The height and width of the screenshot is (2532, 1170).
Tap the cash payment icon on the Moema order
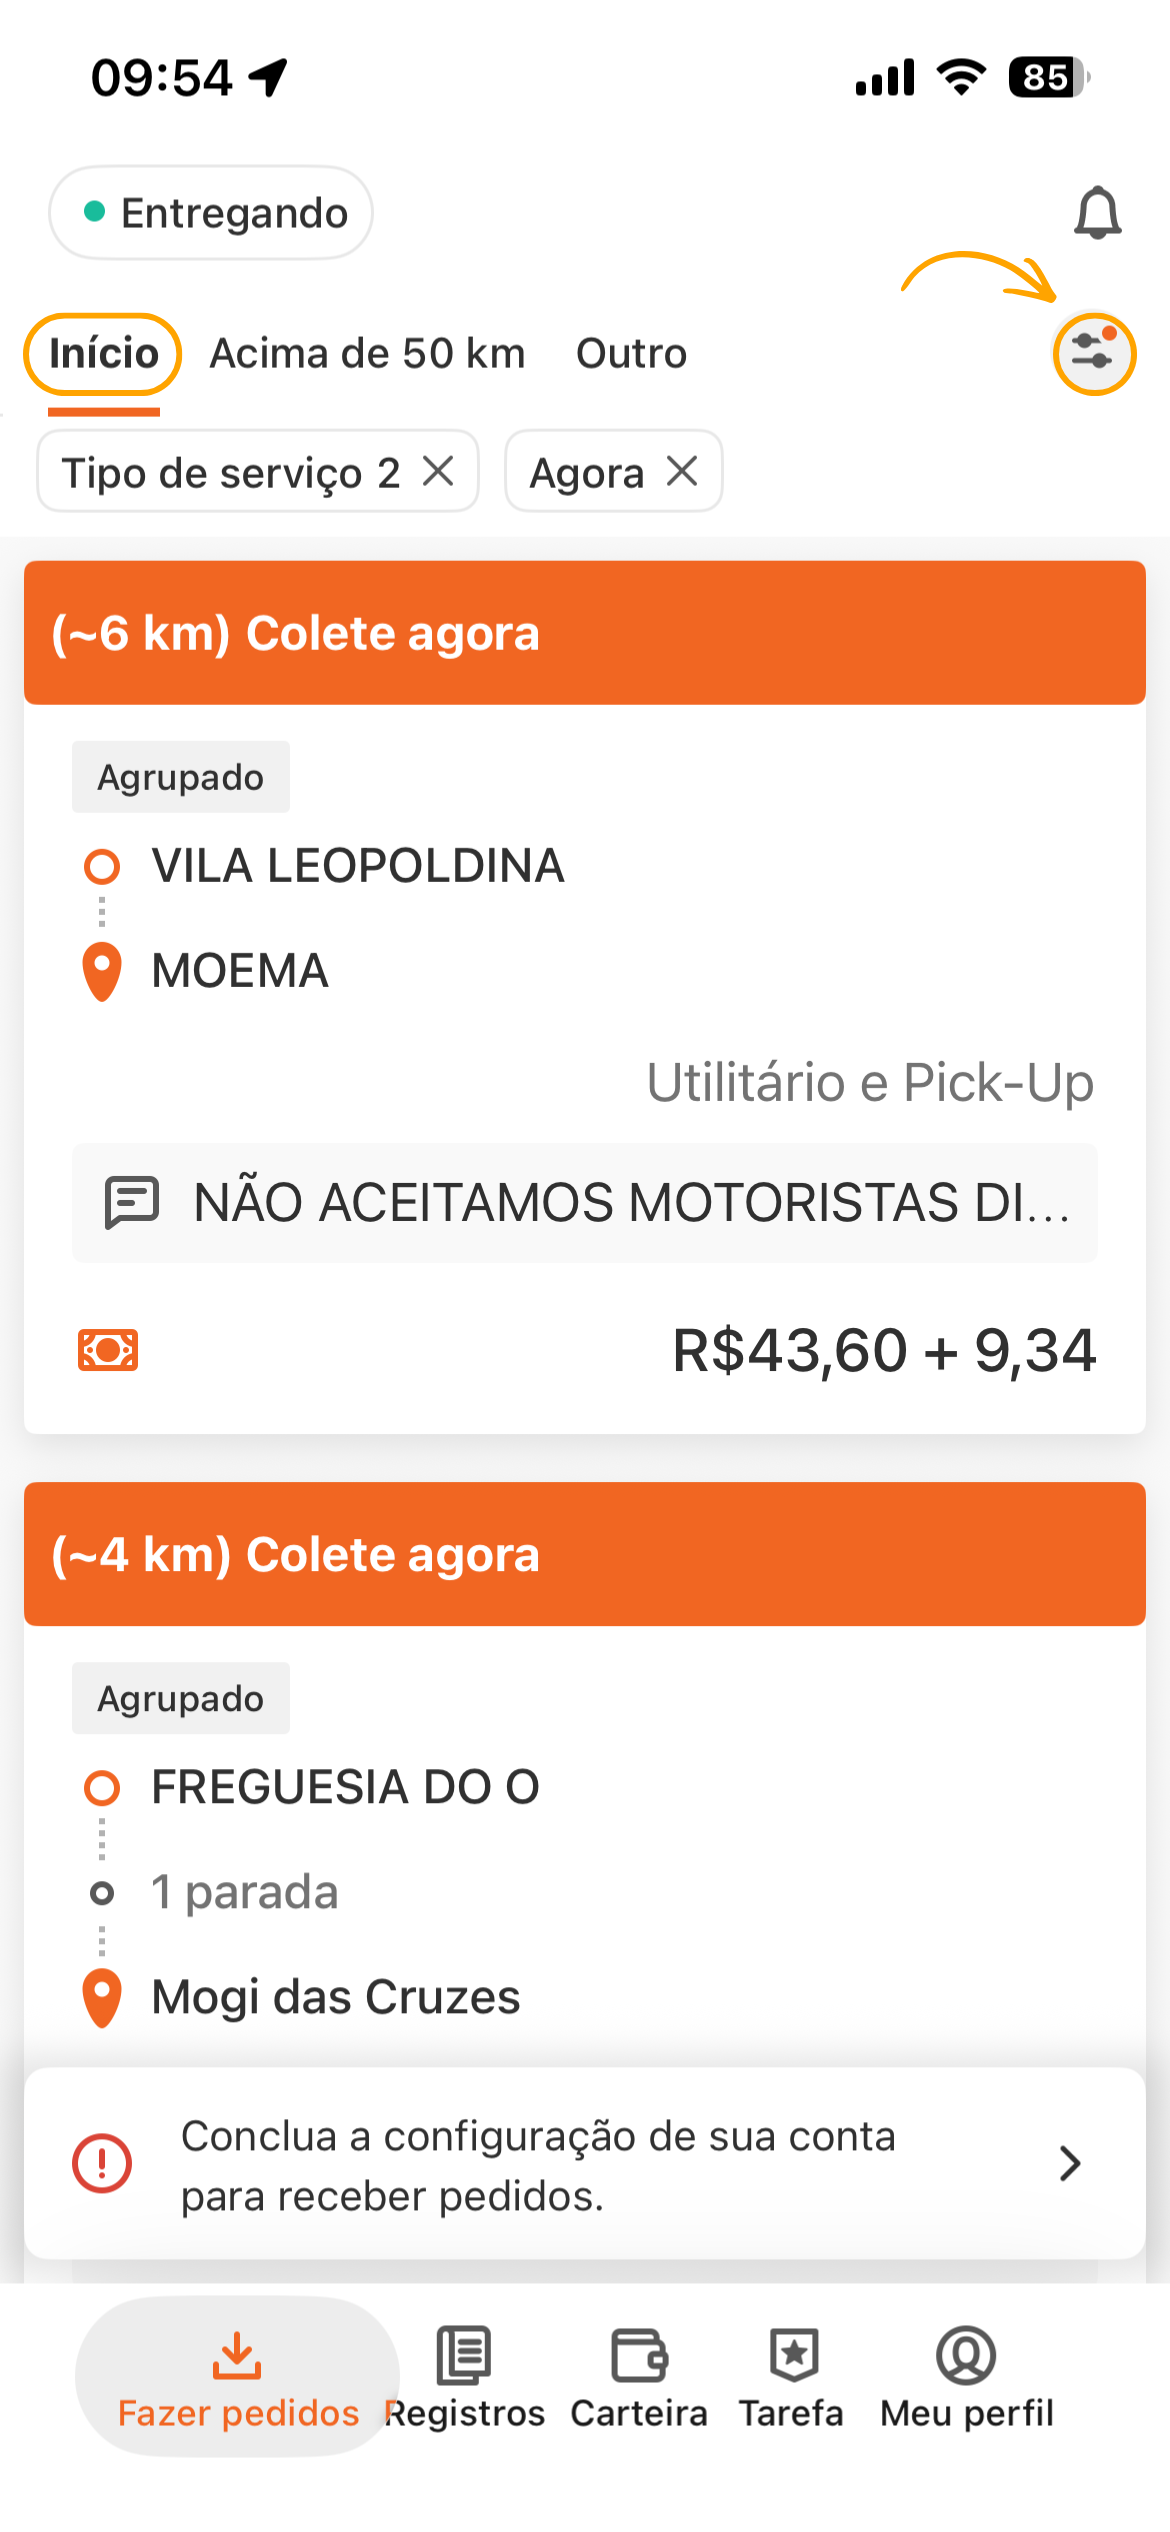click(x=108, y=1351)
